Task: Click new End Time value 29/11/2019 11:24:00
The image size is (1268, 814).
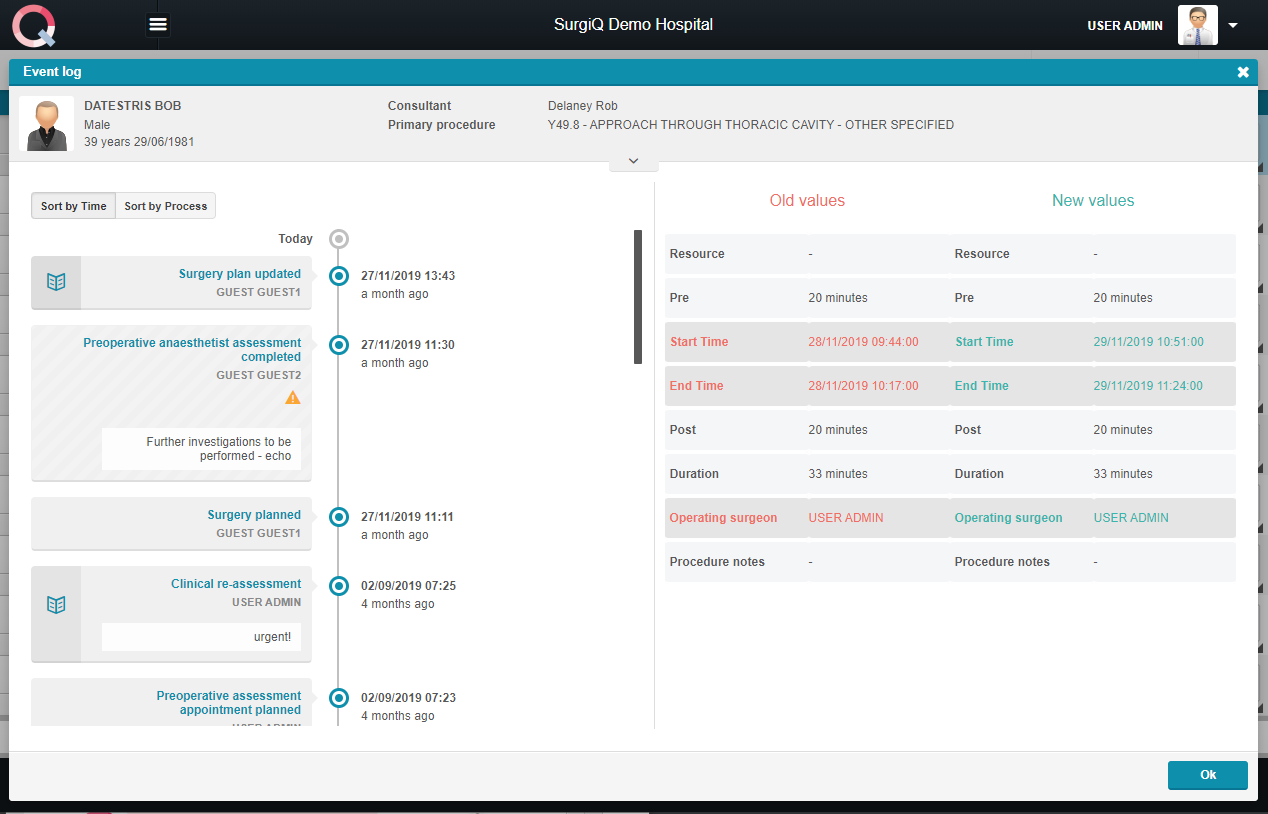Action: coord(1148,386)
